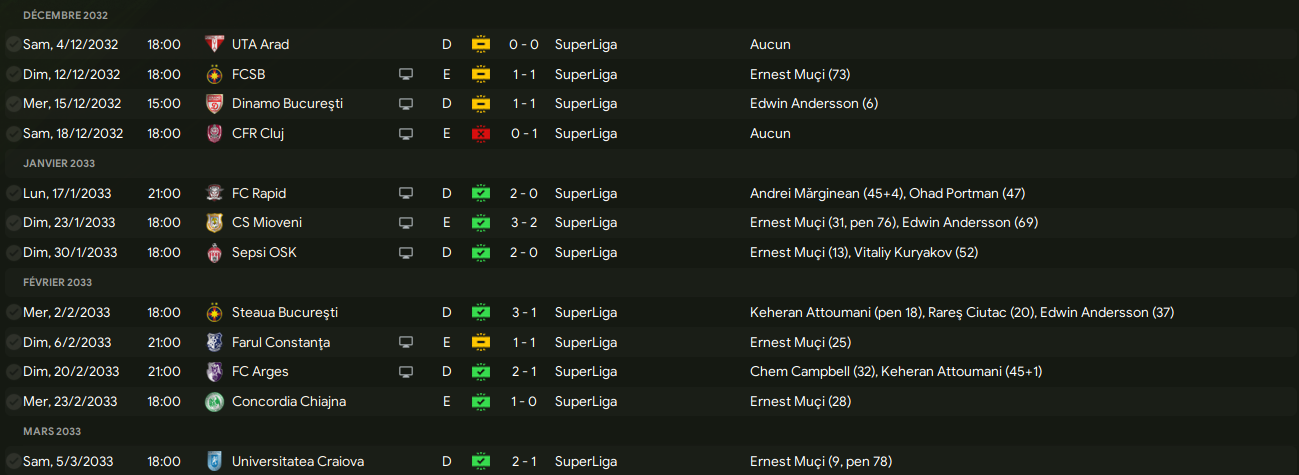This screenshot has height=475, width=1299.
Task: Click the Dinamo București club badge
Action: pos(214,104)
